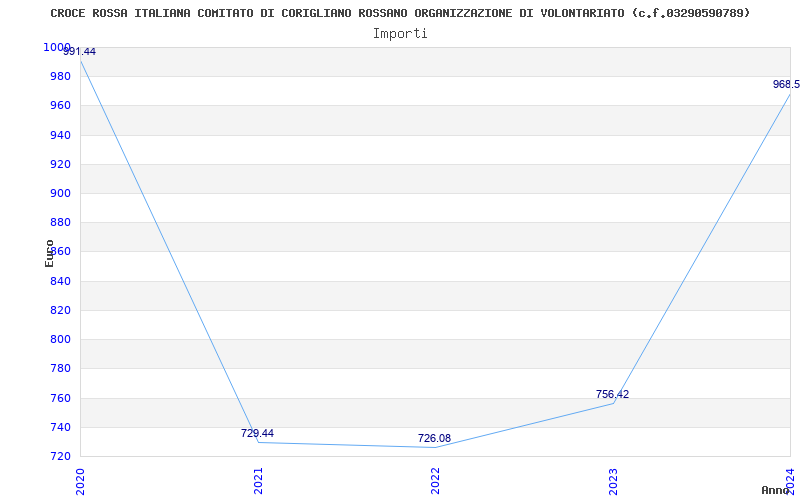Click the 960 y-axis tick label

click(61, 106)
